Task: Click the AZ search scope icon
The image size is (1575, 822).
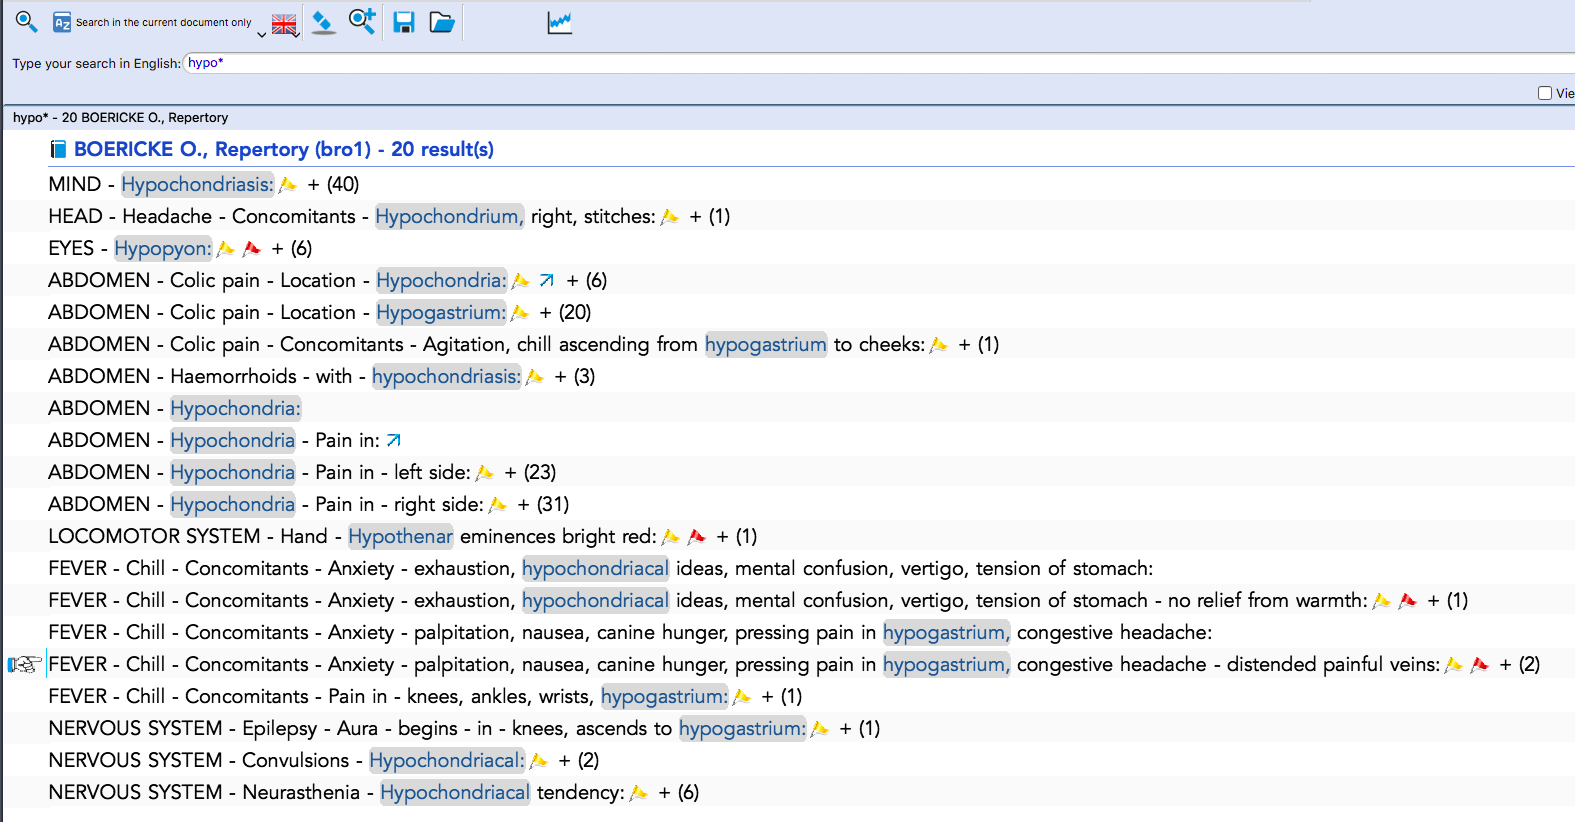Action: tap(62, 22)
